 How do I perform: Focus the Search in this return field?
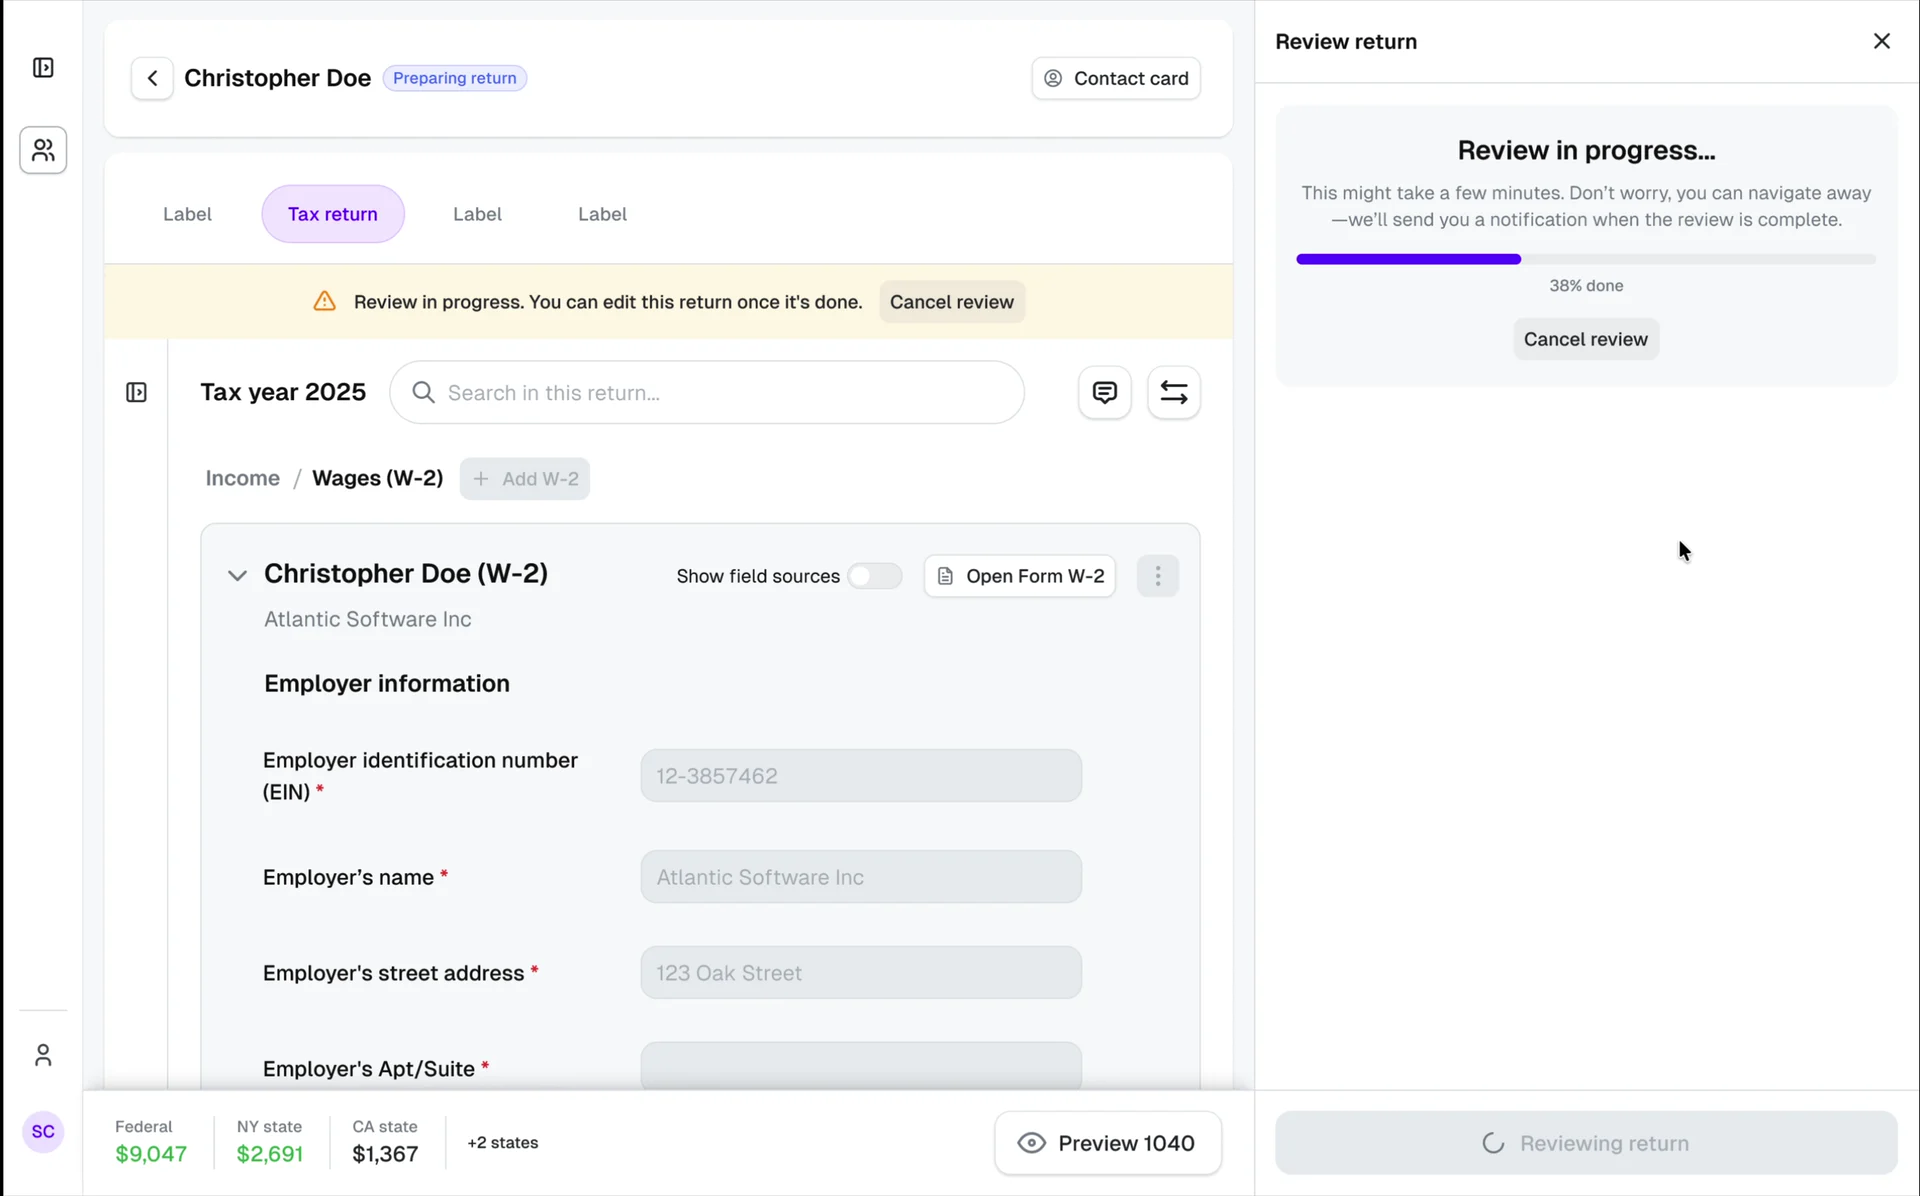[707, 392]
